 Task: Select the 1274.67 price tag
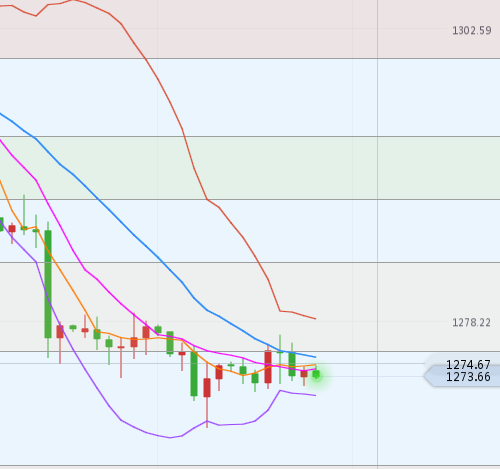tap(463, 364)
